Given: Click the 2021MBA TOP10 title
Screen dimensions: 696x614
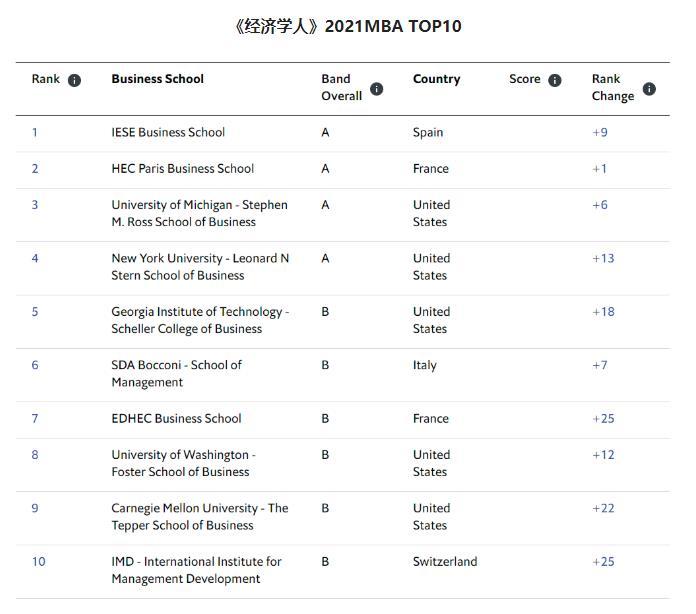Looking at the screenshot, I should (x=348, y=26).
